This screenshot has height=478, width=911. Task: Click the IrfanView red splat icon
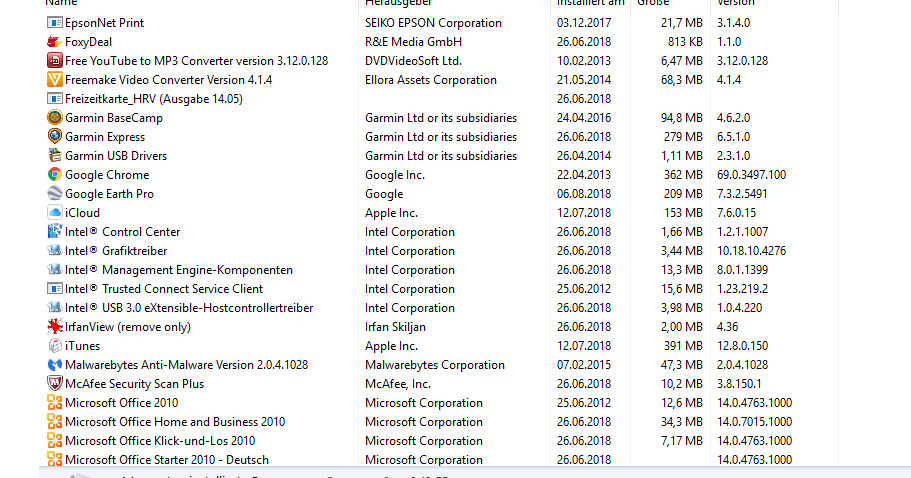click(55, 326)
